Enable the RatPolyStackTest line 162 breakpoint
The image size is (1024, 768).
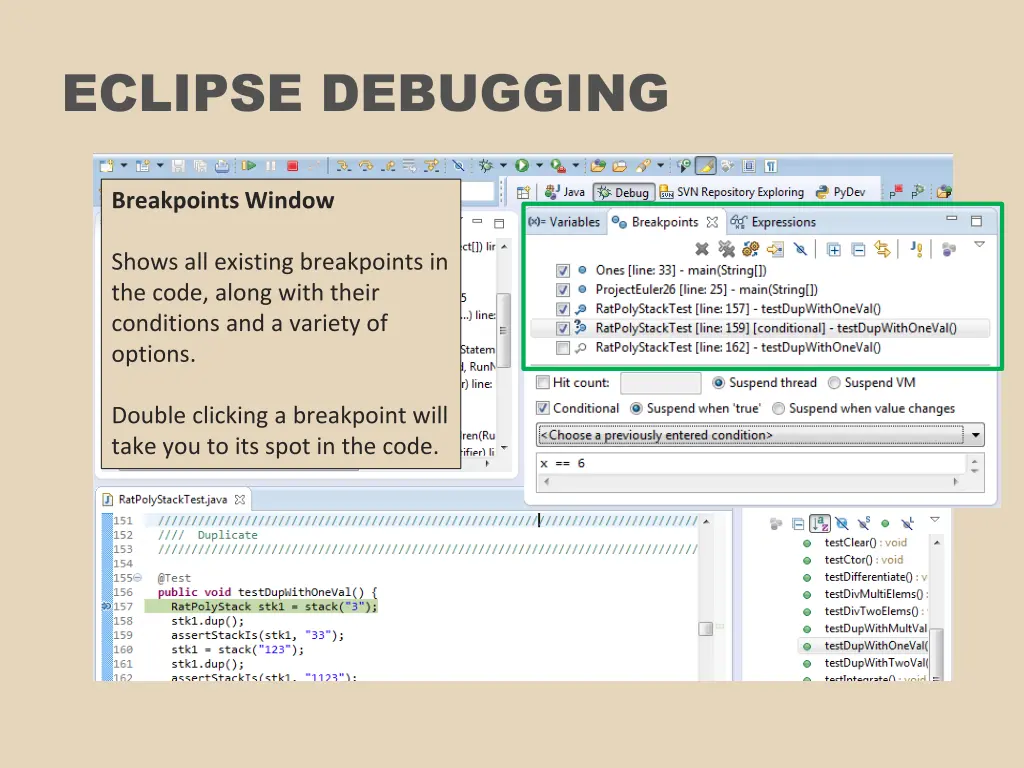[563, 348]
